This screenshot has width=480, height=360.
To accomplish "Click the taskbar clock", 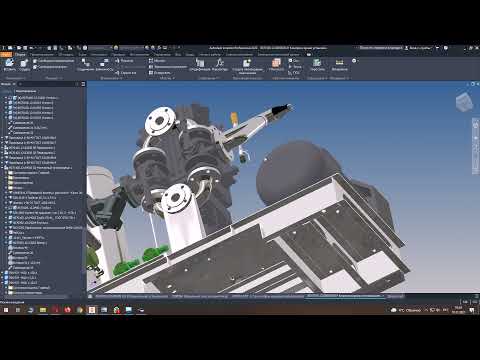I will pyautogui.click(x=458, y=310).
